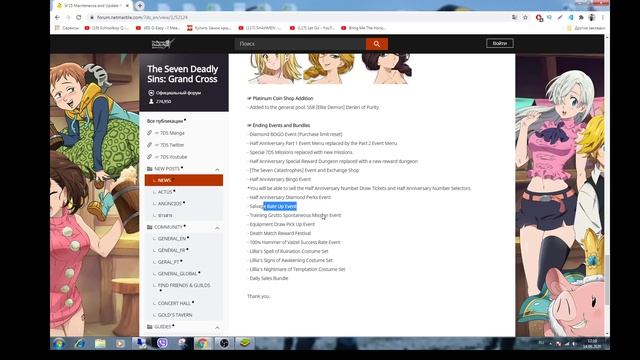Image resolution: width=640 pixels, height=360 pixels.
Task: Open the ANÚNCIOS subforum
Action: coord(170,203)
